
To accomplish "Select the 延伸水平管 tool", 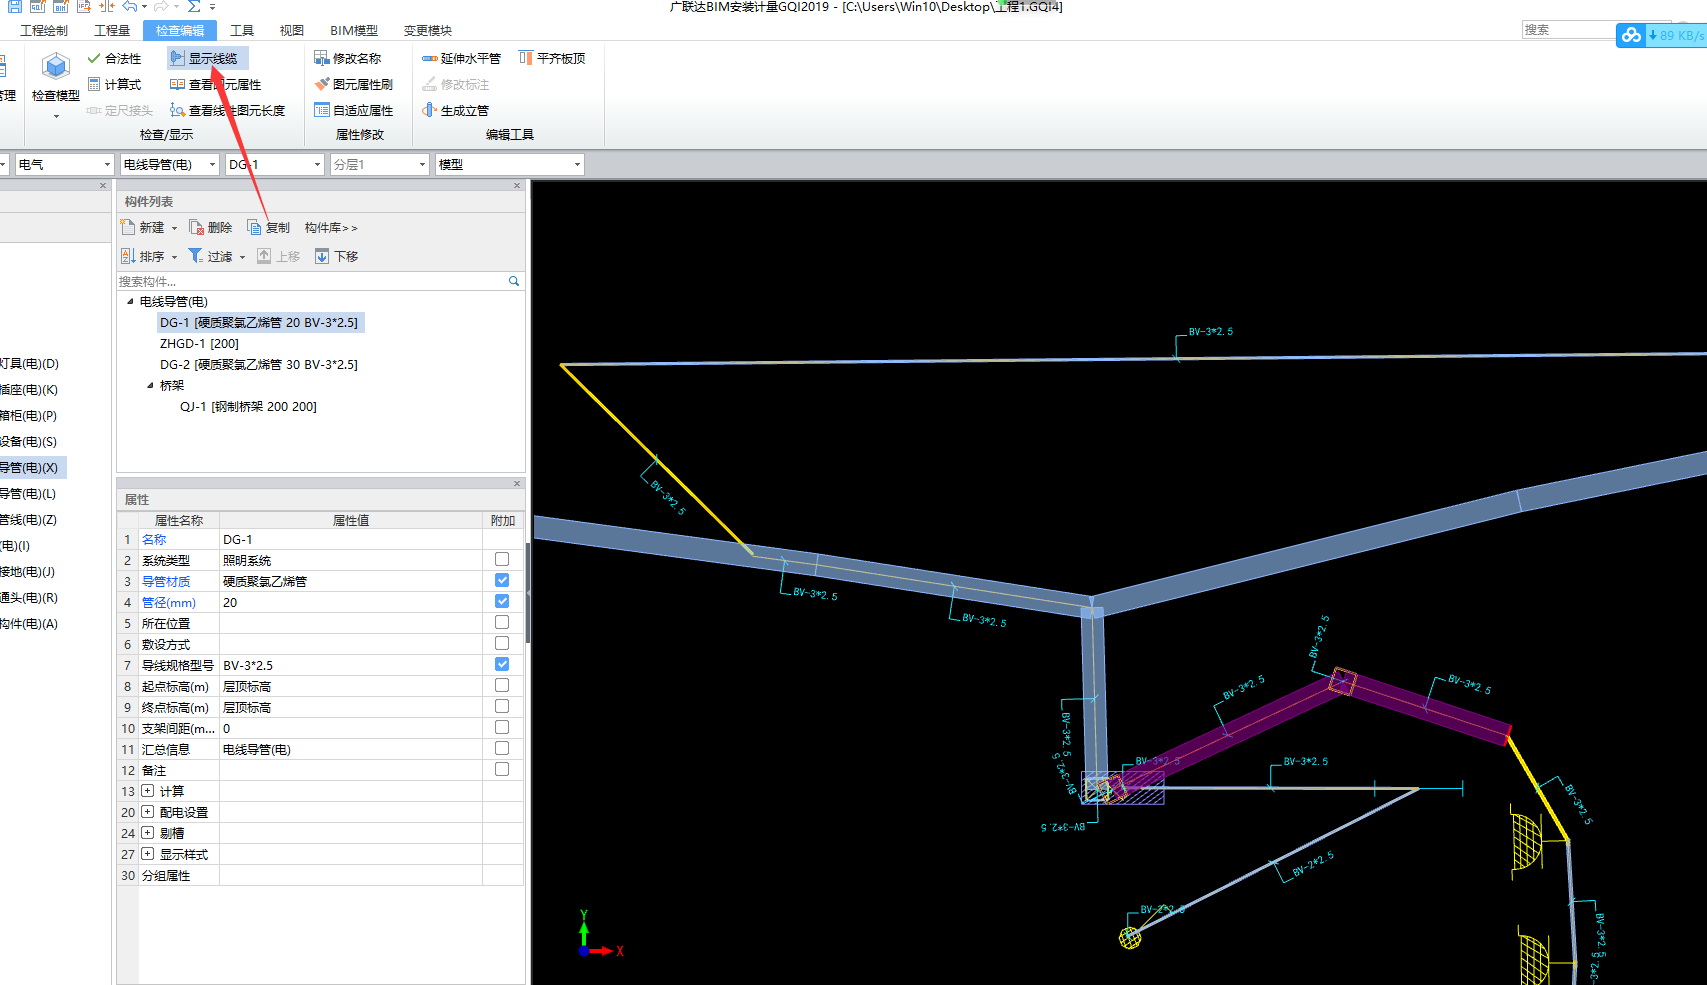I will pos(462,59).
